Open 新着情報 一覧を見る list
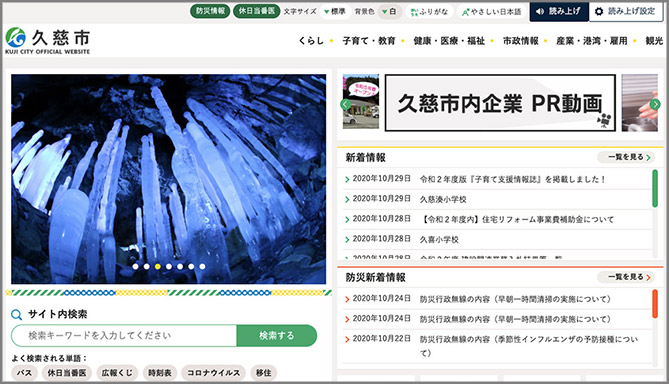 [x=626, y=157]
